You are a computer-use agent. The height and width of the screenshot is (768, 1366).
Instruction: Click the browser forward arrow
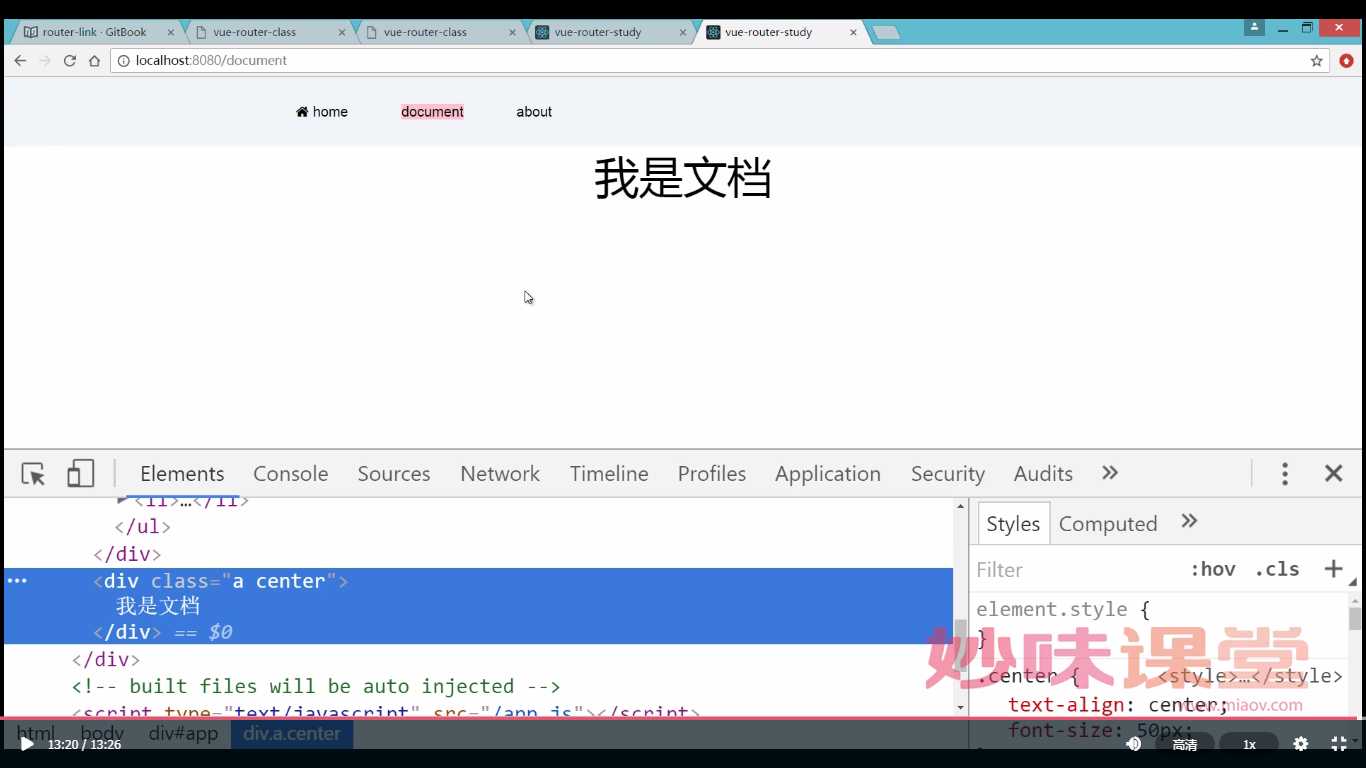pos(45,61)
